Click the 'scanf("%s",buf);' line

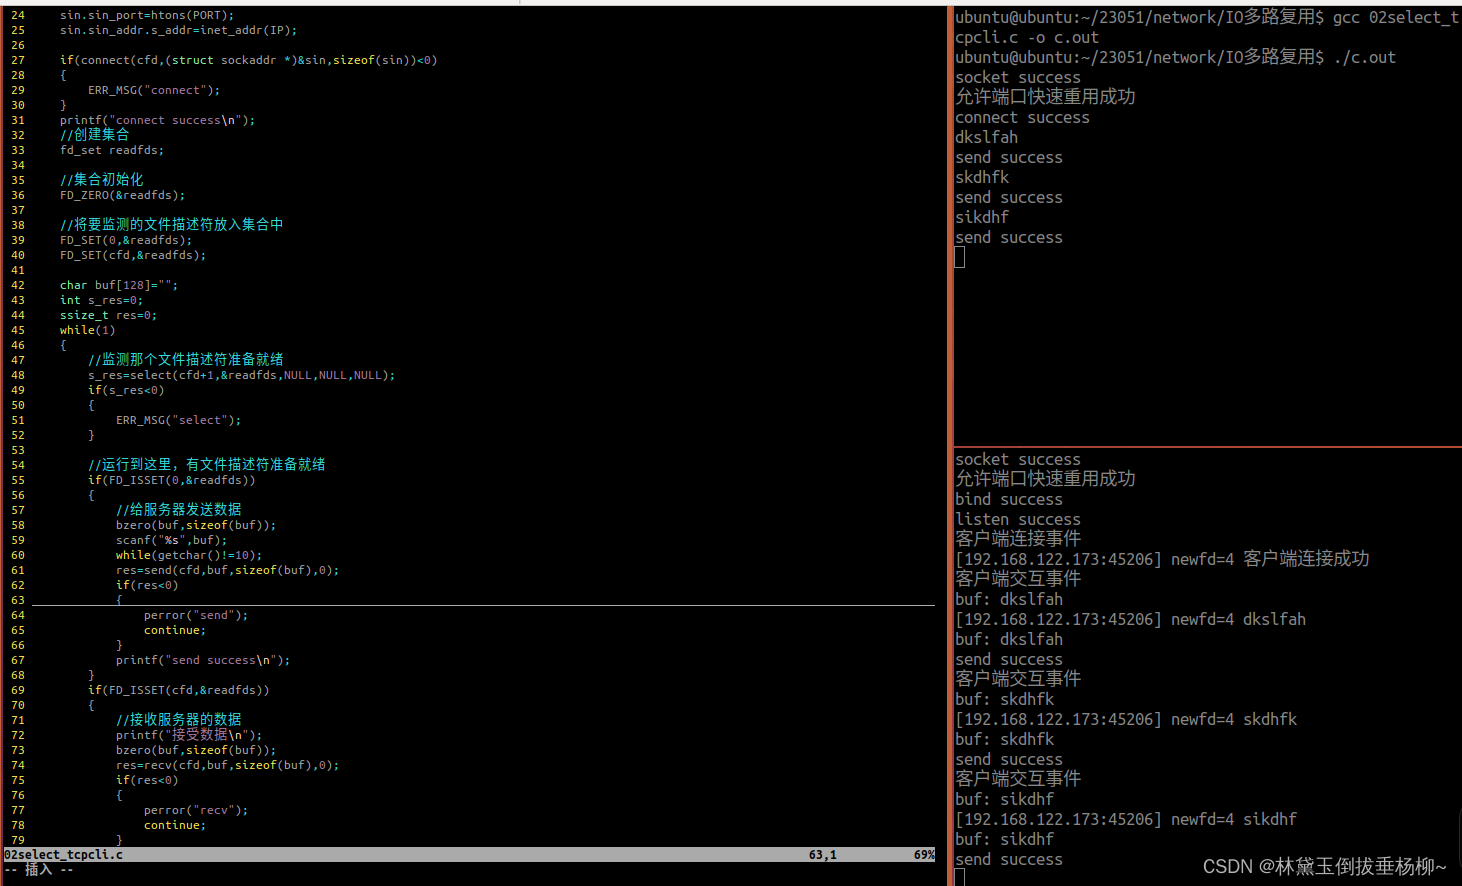(171, 540)
